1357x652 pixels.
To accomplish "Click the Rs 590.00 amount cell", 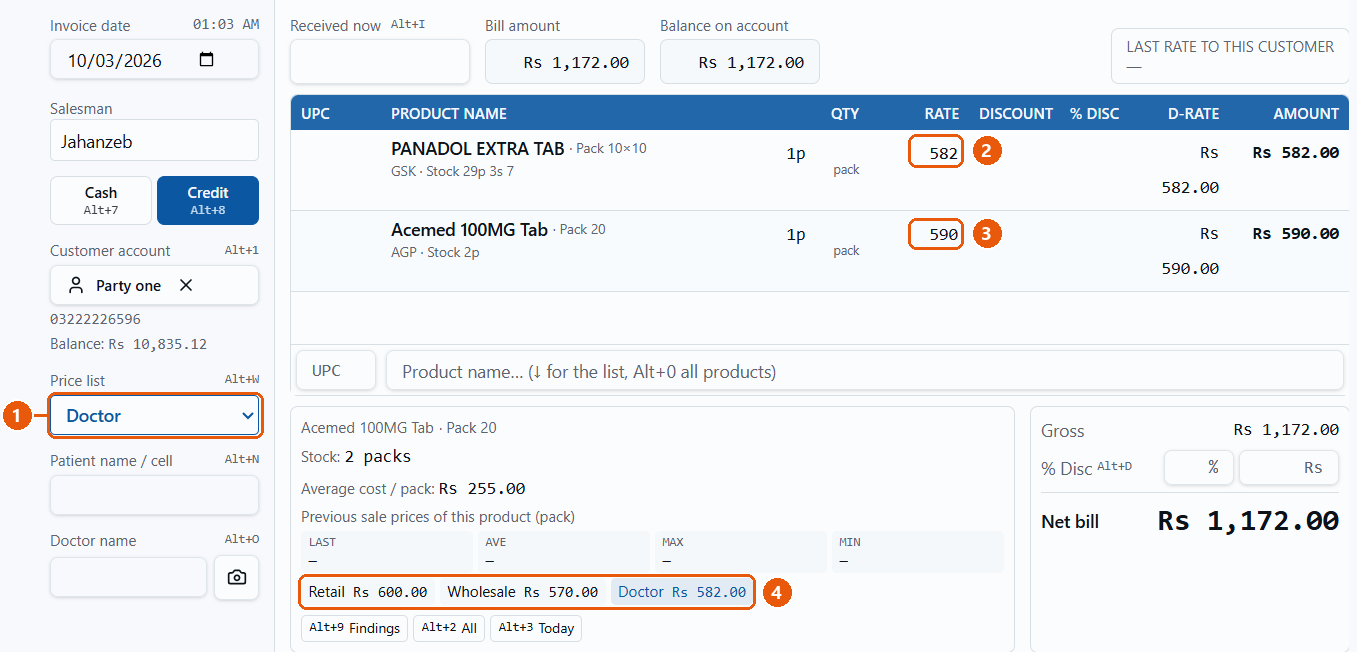I will coord(1295,234).
